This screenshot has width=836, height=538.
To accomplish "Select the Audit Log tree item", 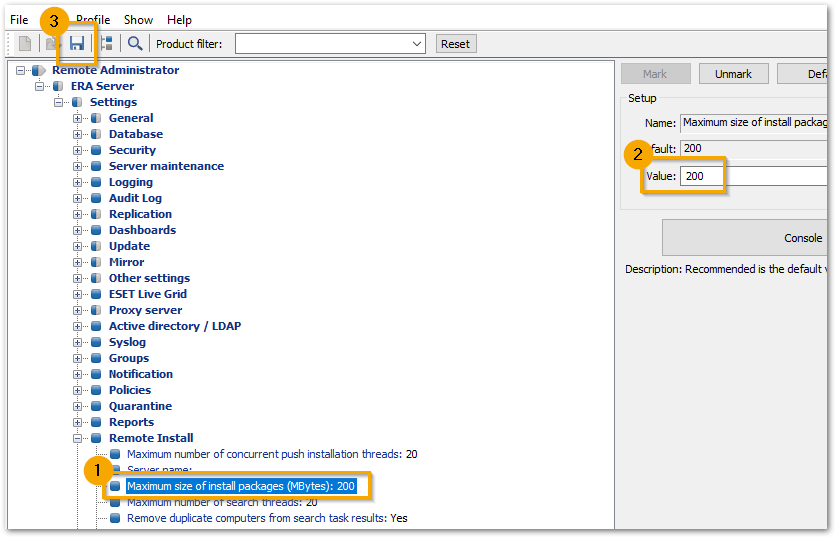I will coord(135,198).
